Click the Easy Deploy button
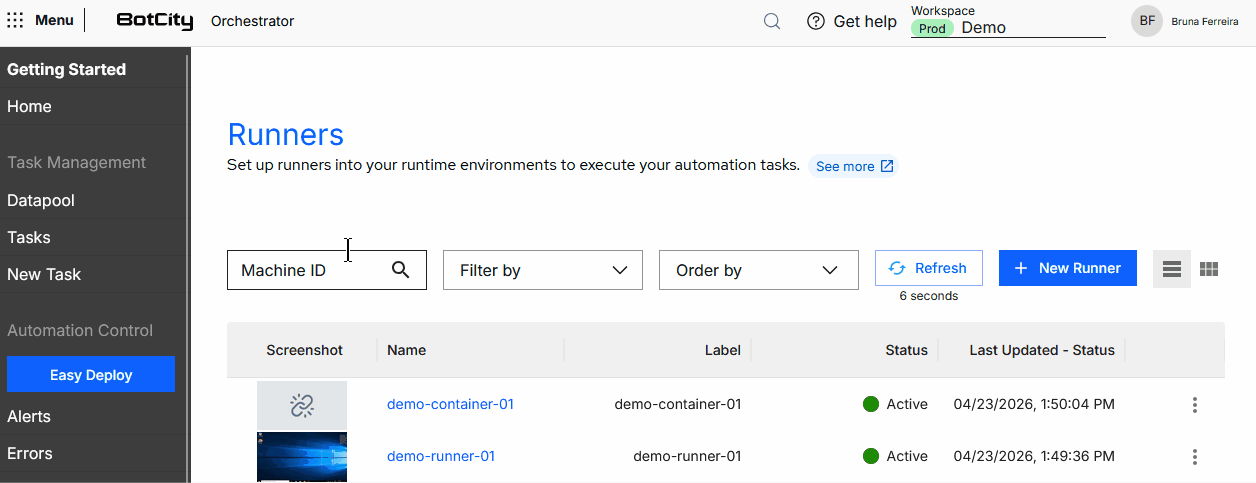Viewport: 1256px width, 483px height. pos(91,375)
